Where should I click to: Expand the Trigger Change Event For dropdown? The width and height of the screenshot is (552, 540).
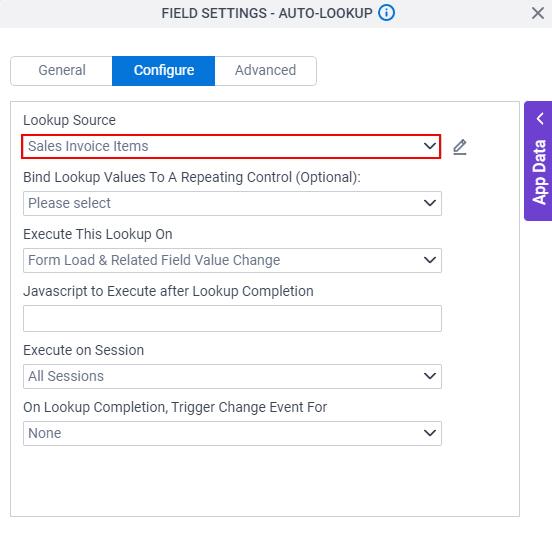coord(232,433)
